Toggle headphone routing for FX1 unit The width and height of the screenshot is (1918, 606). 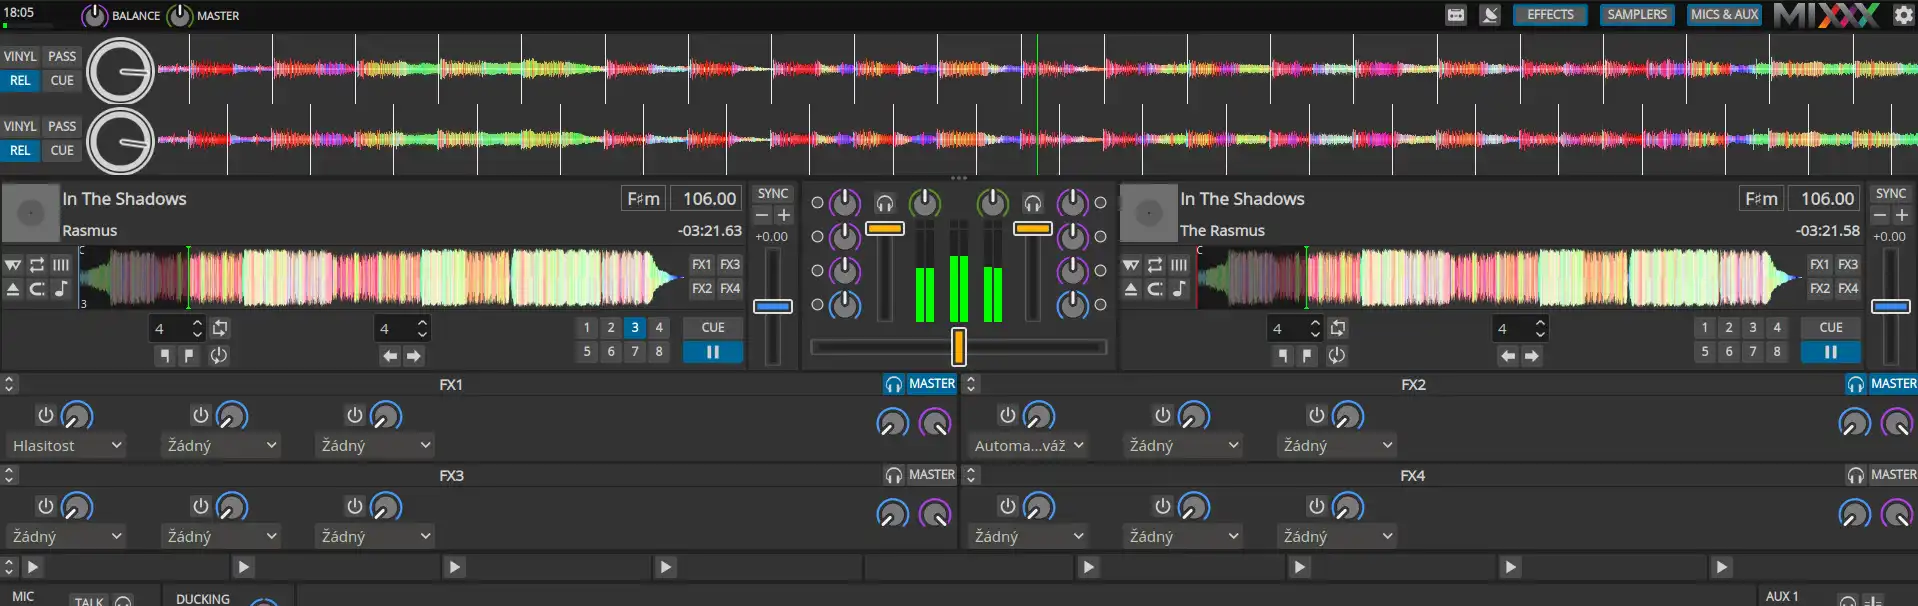pyautogui.click(x=893, y=384)
